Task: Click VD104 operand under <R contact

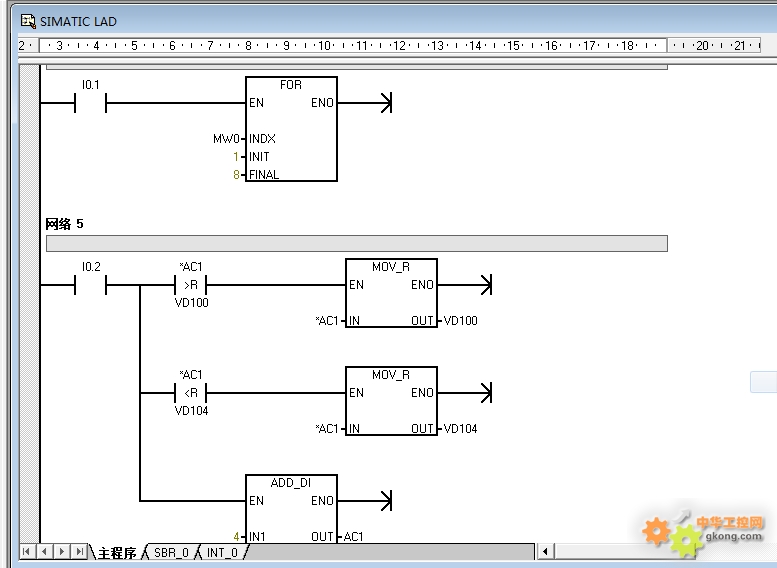Action: (191, 411)
